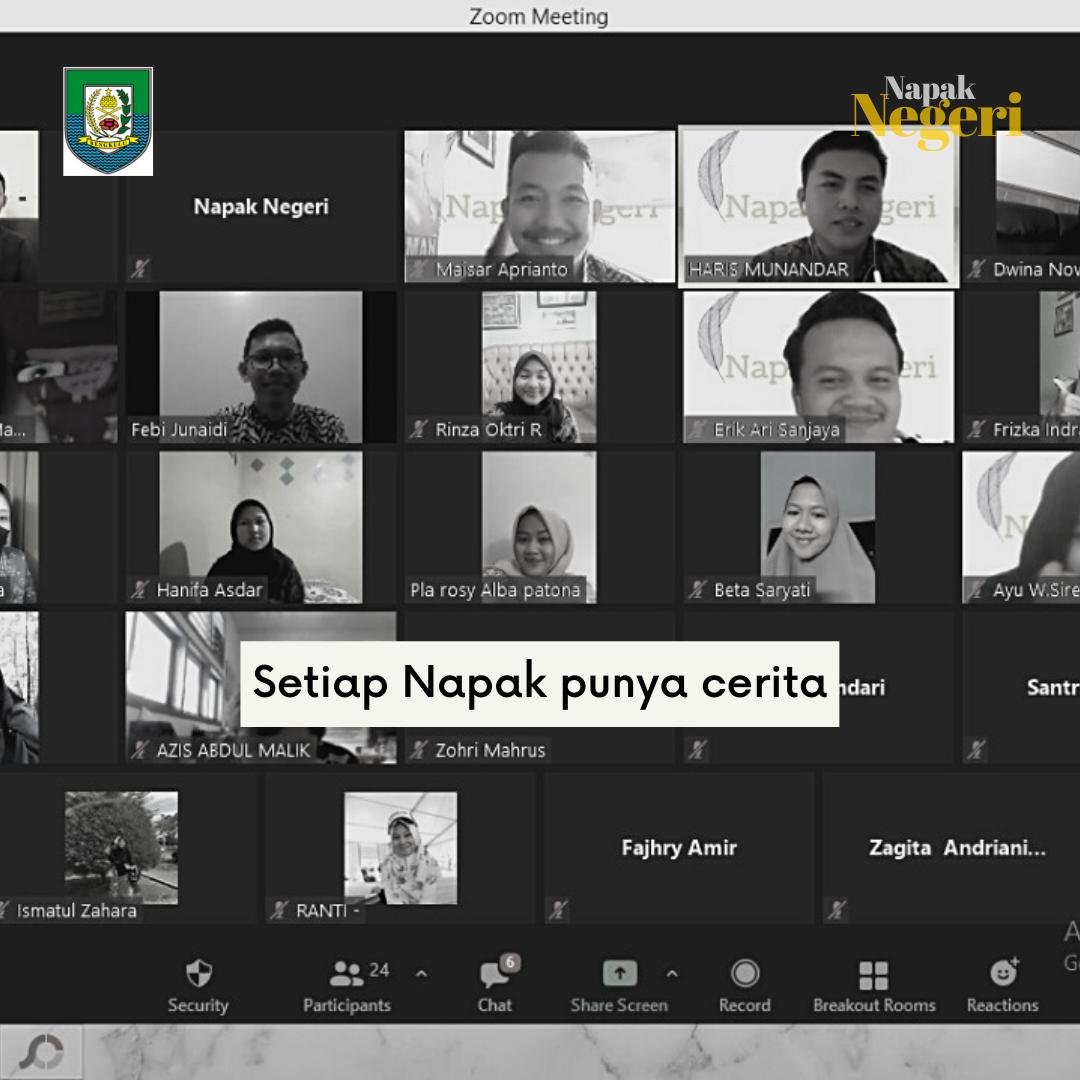Click muted mic icon beside Zohri Mahrus
The width and height of the screenshot is (1080, 1080).
[419, 749]
